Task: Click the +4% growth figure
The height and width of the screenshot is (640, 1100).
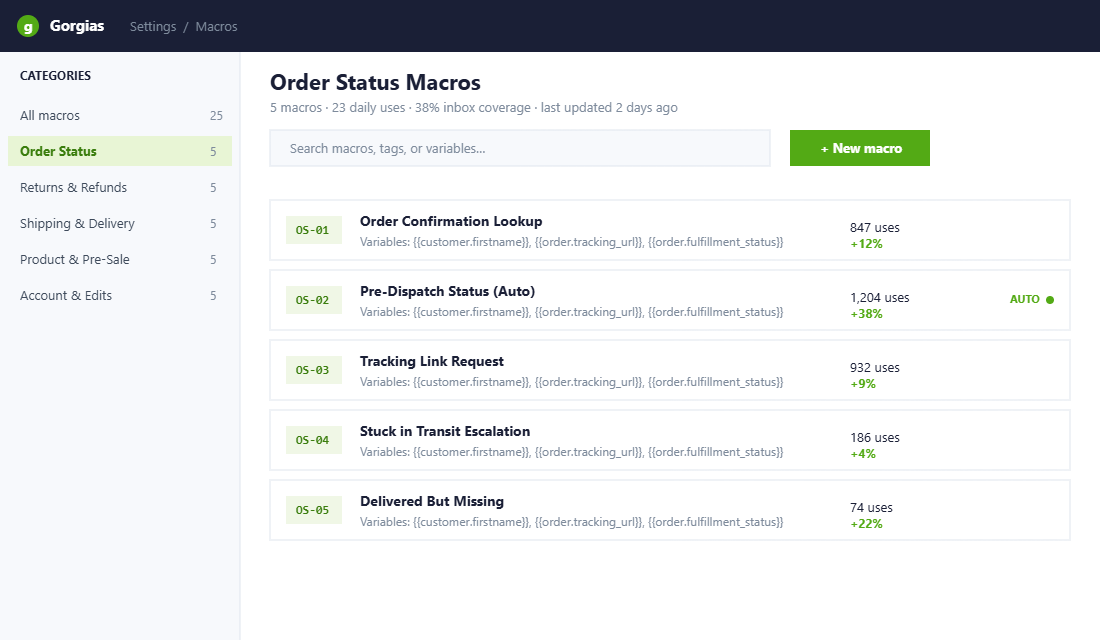Action: (863, 454)
